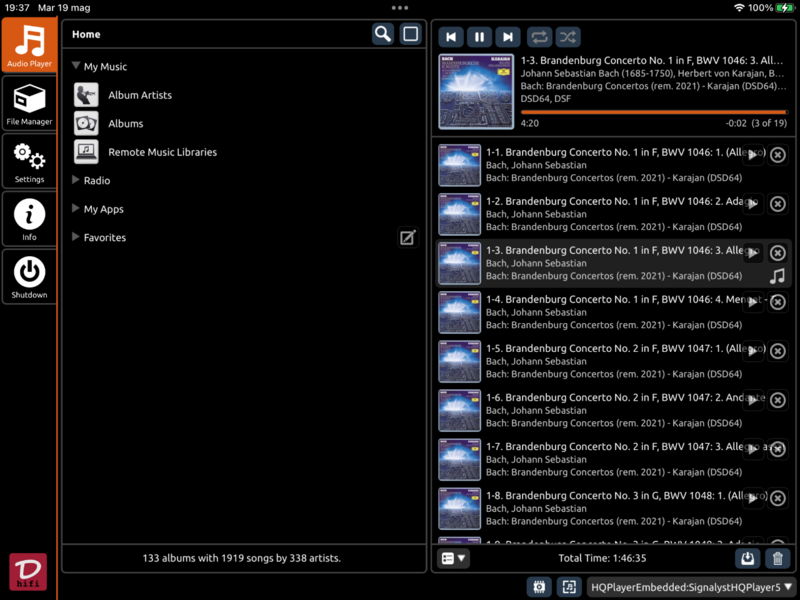Expand the My Apps section

(x=76, y=208)
